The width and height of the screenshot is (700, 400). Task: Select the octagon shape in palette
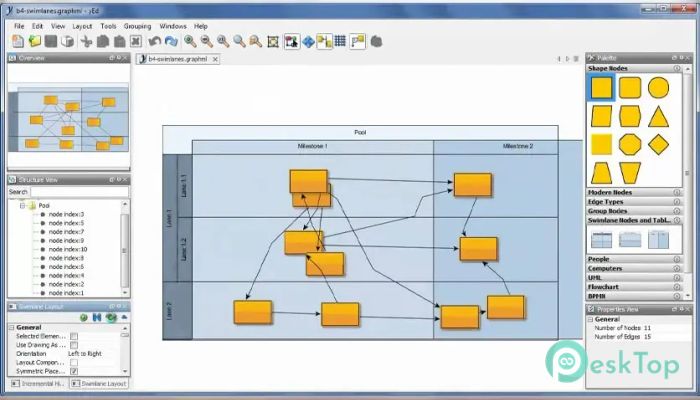(x=630, y=145)
